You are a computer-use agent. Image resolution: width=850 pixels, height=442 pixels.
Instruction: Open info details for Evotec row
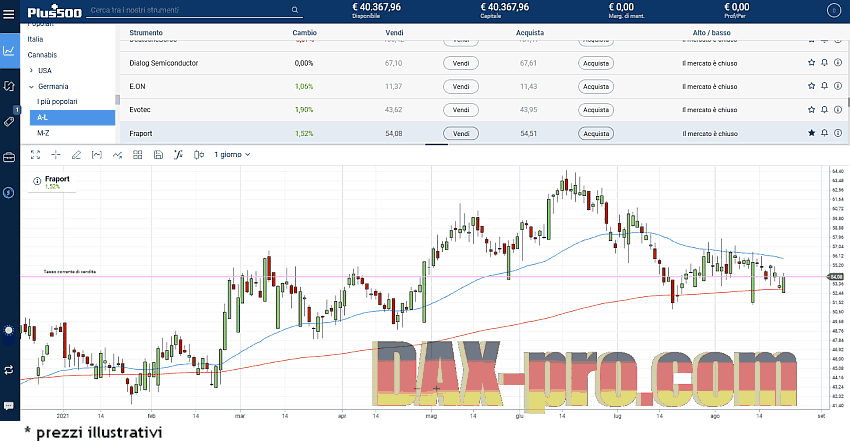point(838,110)
